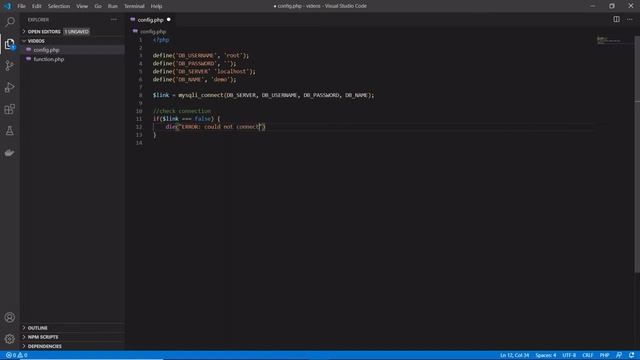Image resolution: width=640 pixels, height=360 pixels.
Task: Split the editor to the right
Action: pyautogui.click(x=616, y=19)
